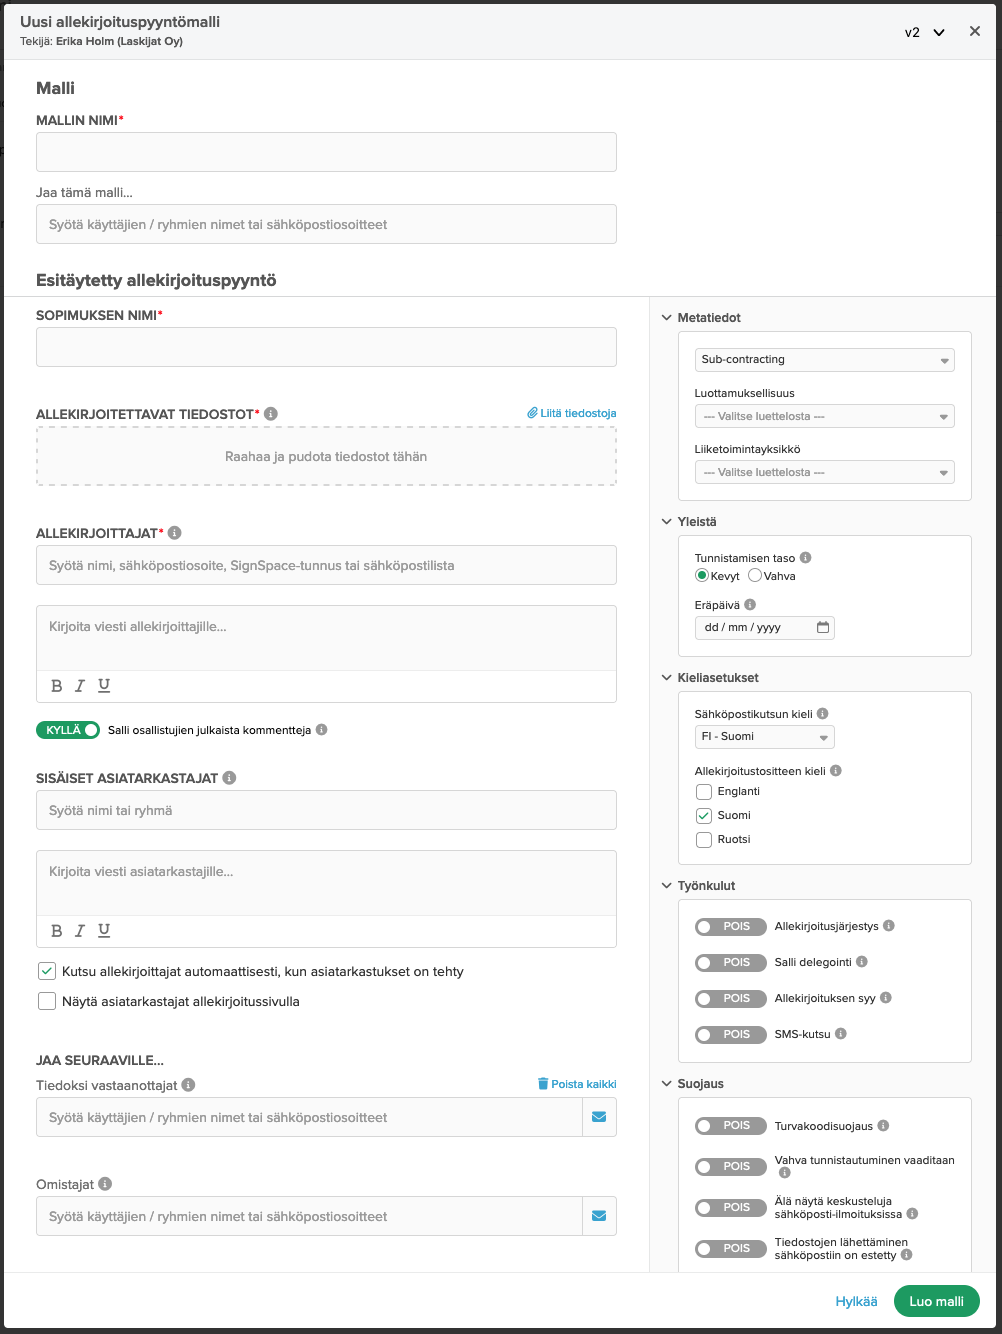Click the Liitä tiedostoja link
1002x1334 pixels.
[x=572, y=413]
